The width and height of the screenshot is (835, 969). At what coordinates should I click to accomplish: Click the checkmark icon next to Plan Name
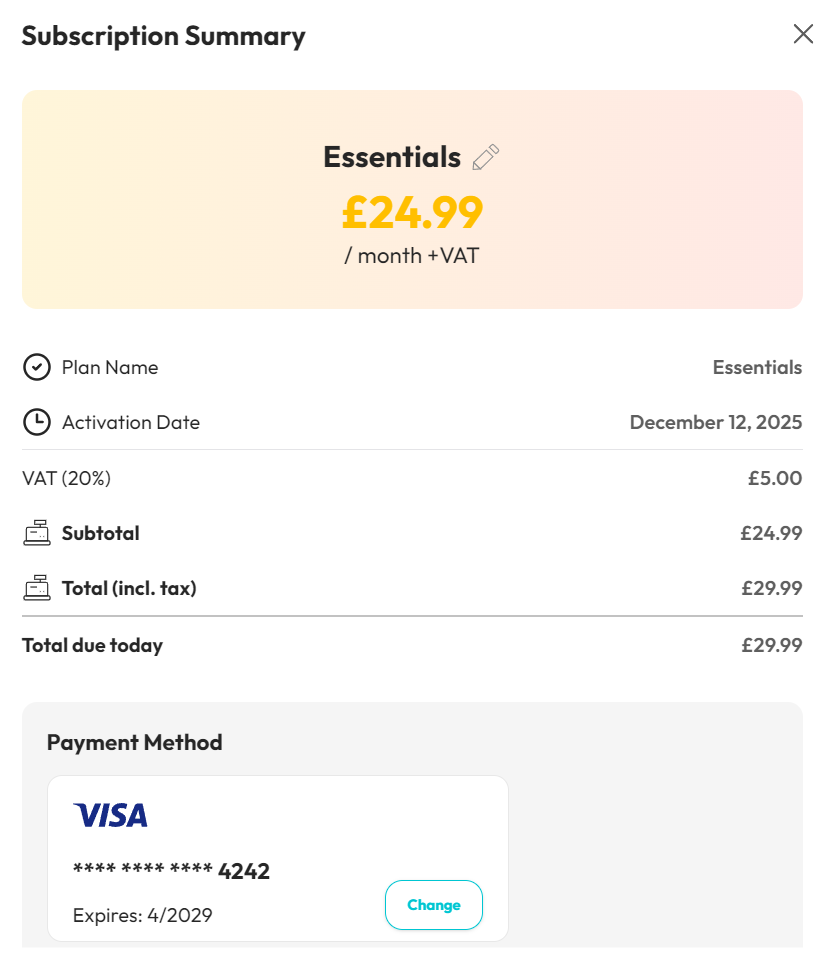click(36, 368)
